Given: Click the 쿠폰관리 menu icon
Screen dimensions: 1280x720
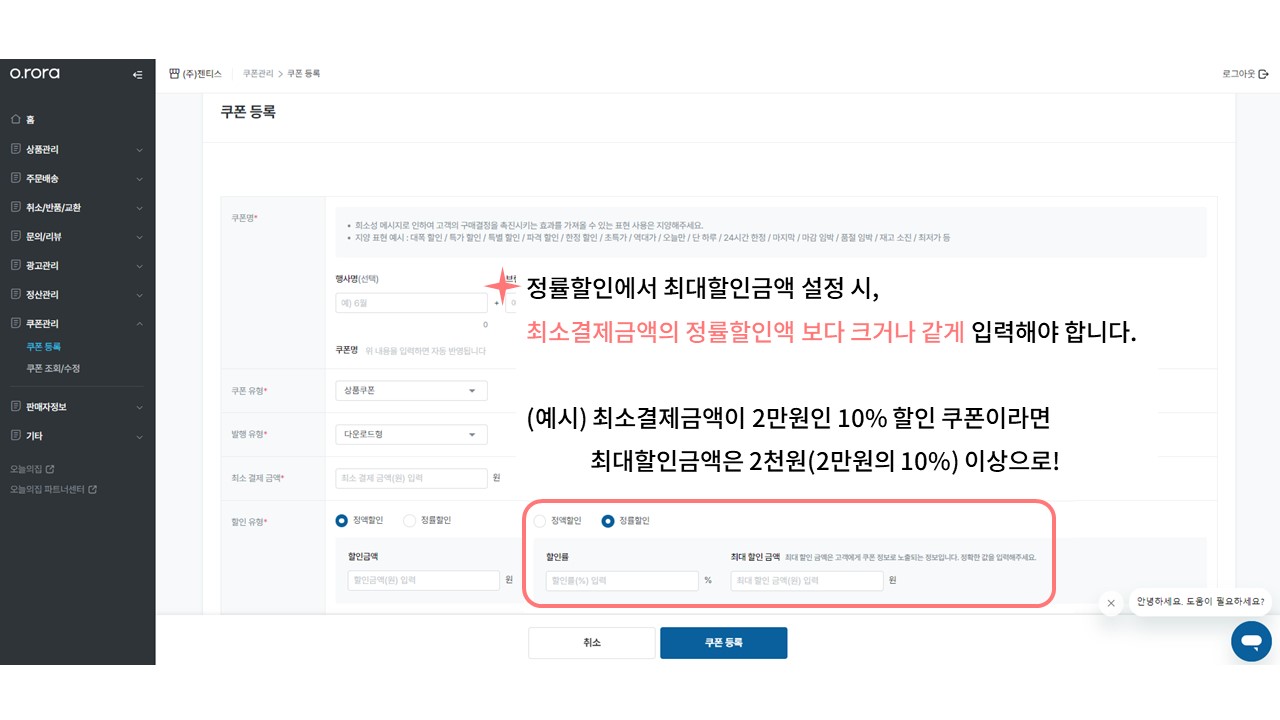Looking at the screenshot, I should tap(15, 323).
